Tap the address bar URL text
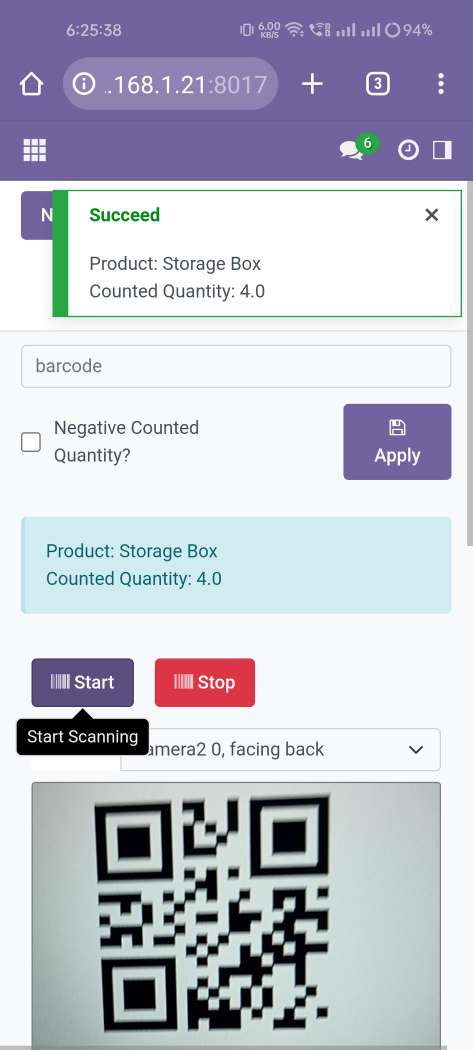The width and height of the screenshot is (473, 1050). tap(186, 84)
